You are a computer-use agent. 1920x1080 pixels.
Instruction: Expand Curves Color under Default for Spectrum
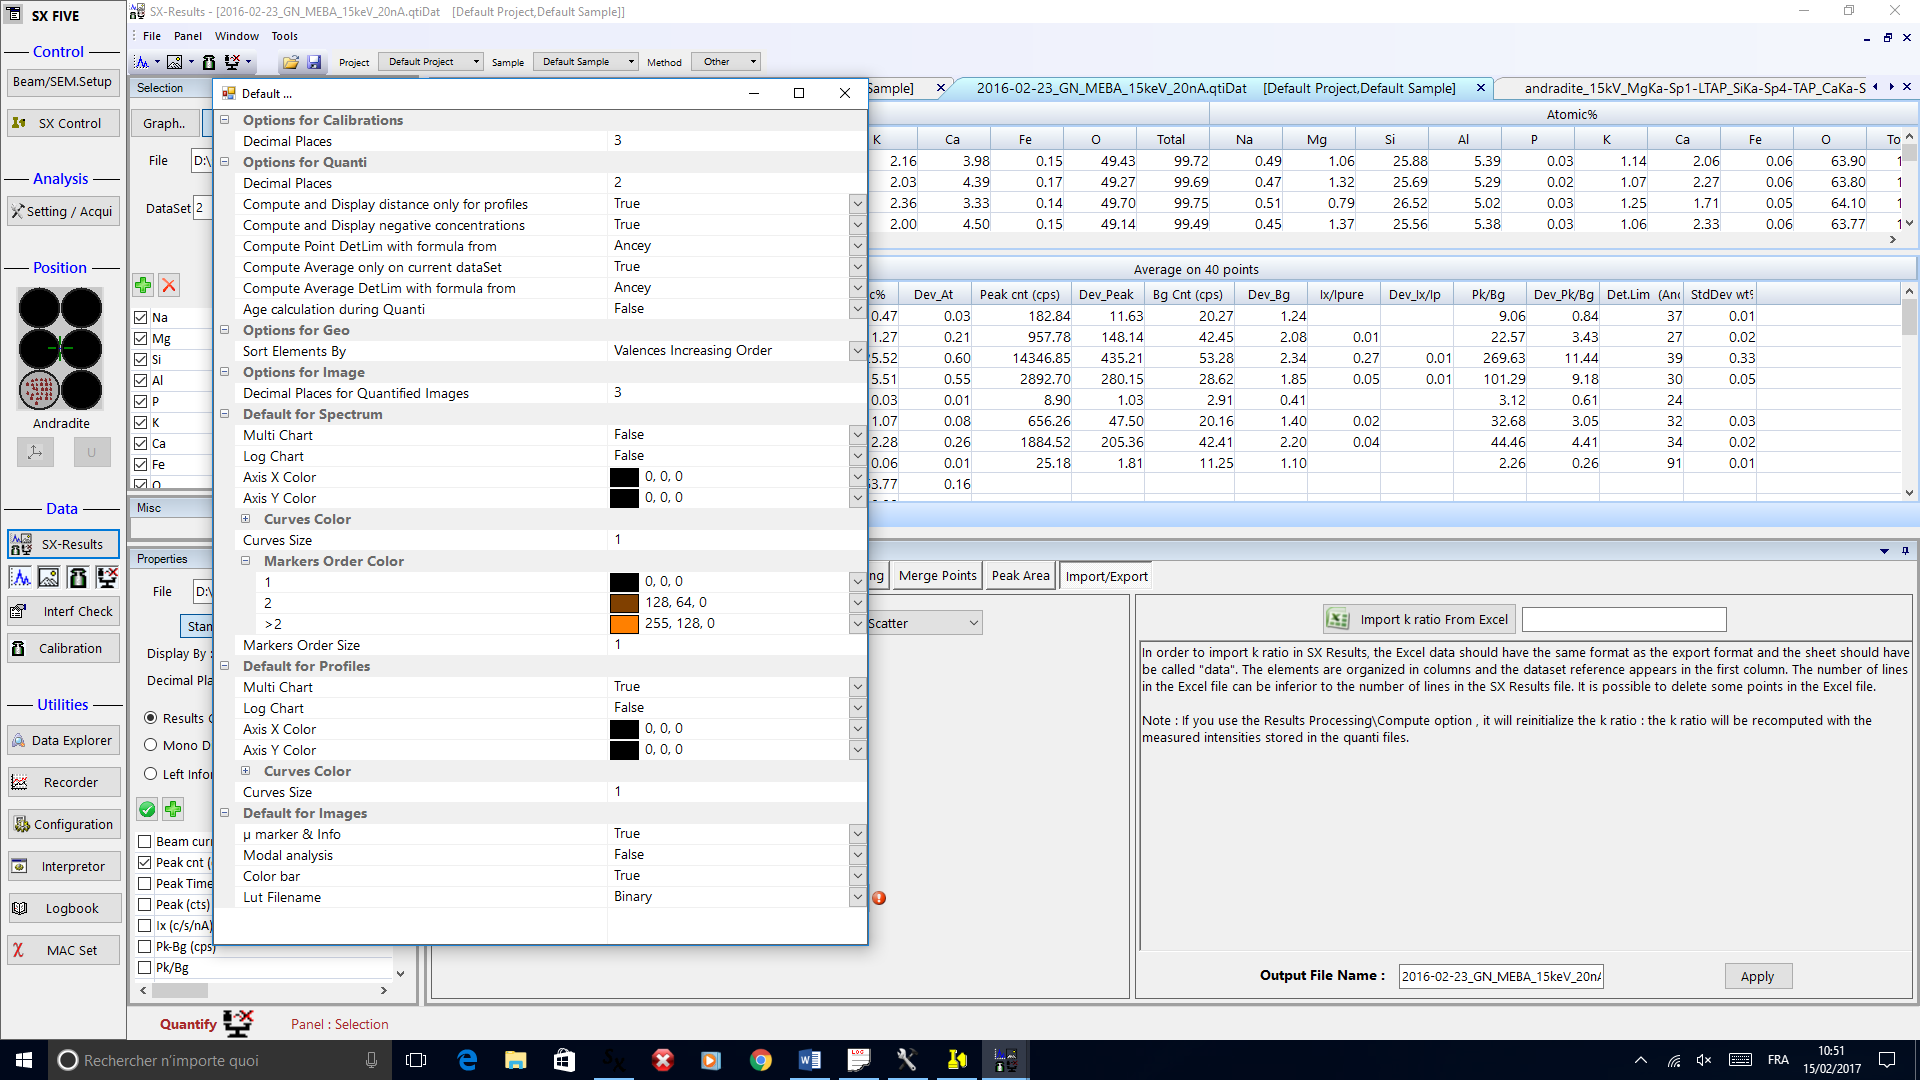(x=246, y=519)
